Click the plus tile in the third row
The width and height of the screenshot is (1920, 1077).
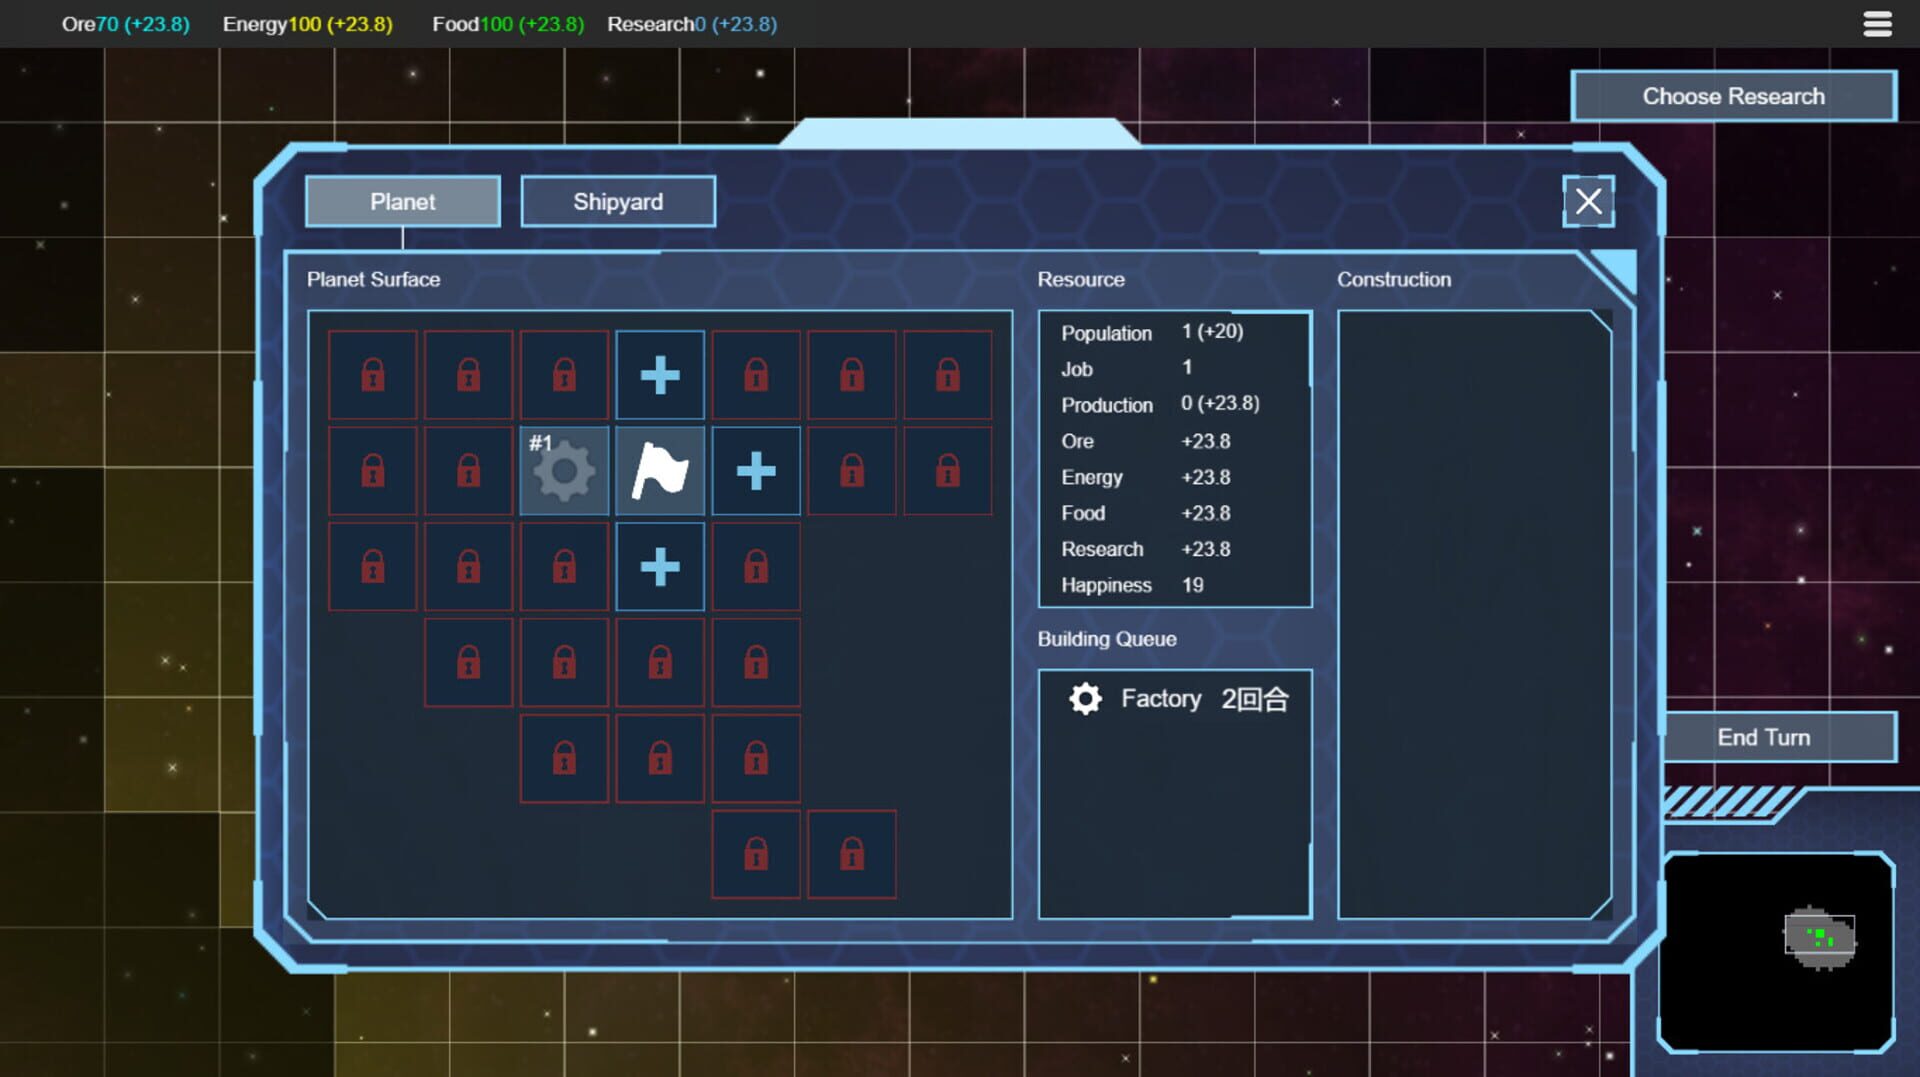tap(659, 565)
